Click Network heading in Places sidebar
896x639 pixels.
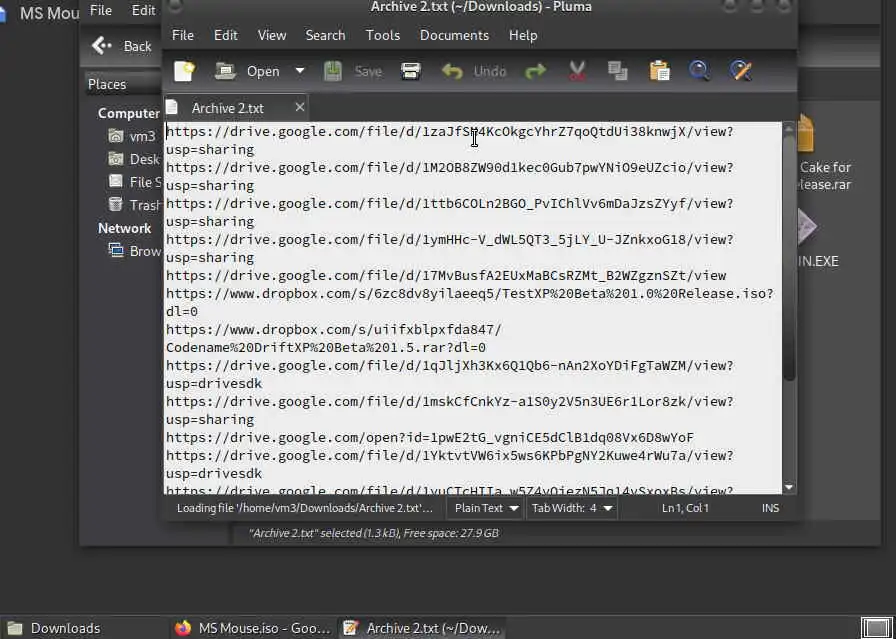[x=125, y=228]
